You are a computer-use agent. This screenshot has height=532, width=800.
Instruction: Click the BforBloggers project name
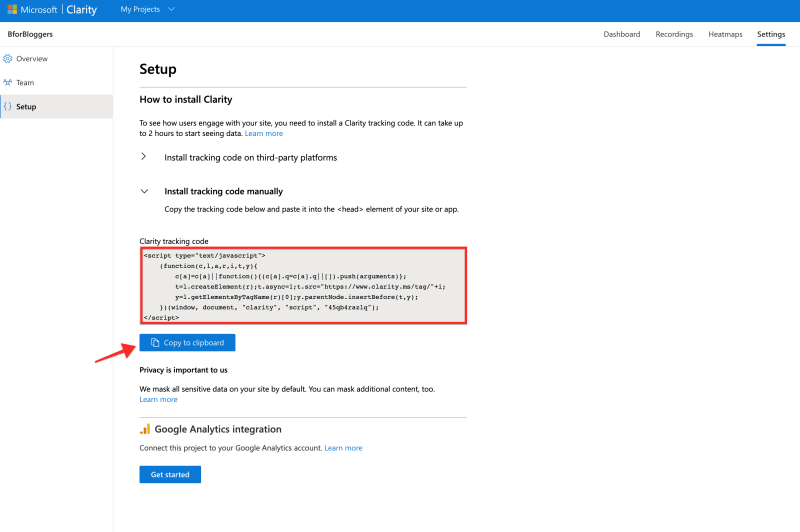(x=30, y=34)
